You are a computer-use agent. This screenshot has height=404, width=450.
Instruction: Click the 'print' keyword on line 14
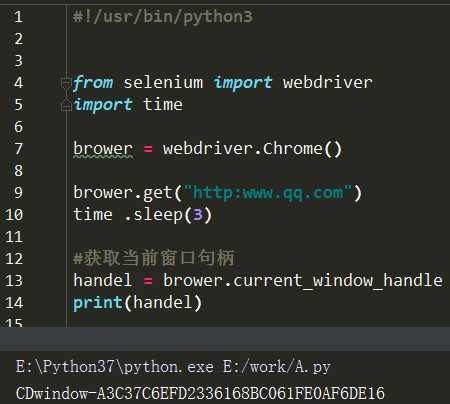pyautogui.click(x=98, y=303)
